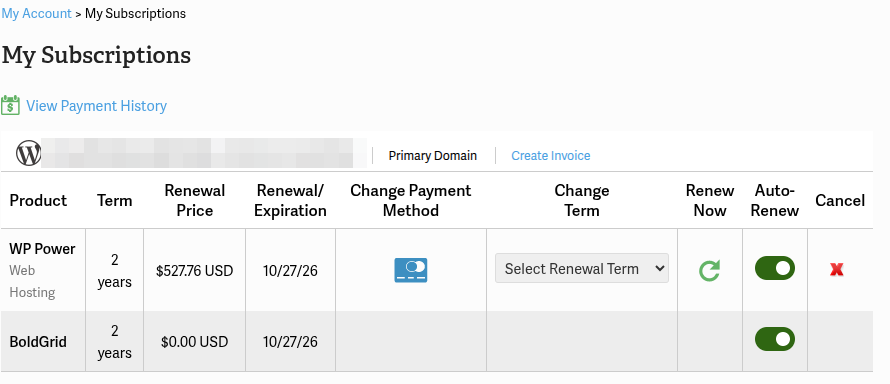
Task: Click the green Renew Now refresh icon
Action: tap(709, 270)
